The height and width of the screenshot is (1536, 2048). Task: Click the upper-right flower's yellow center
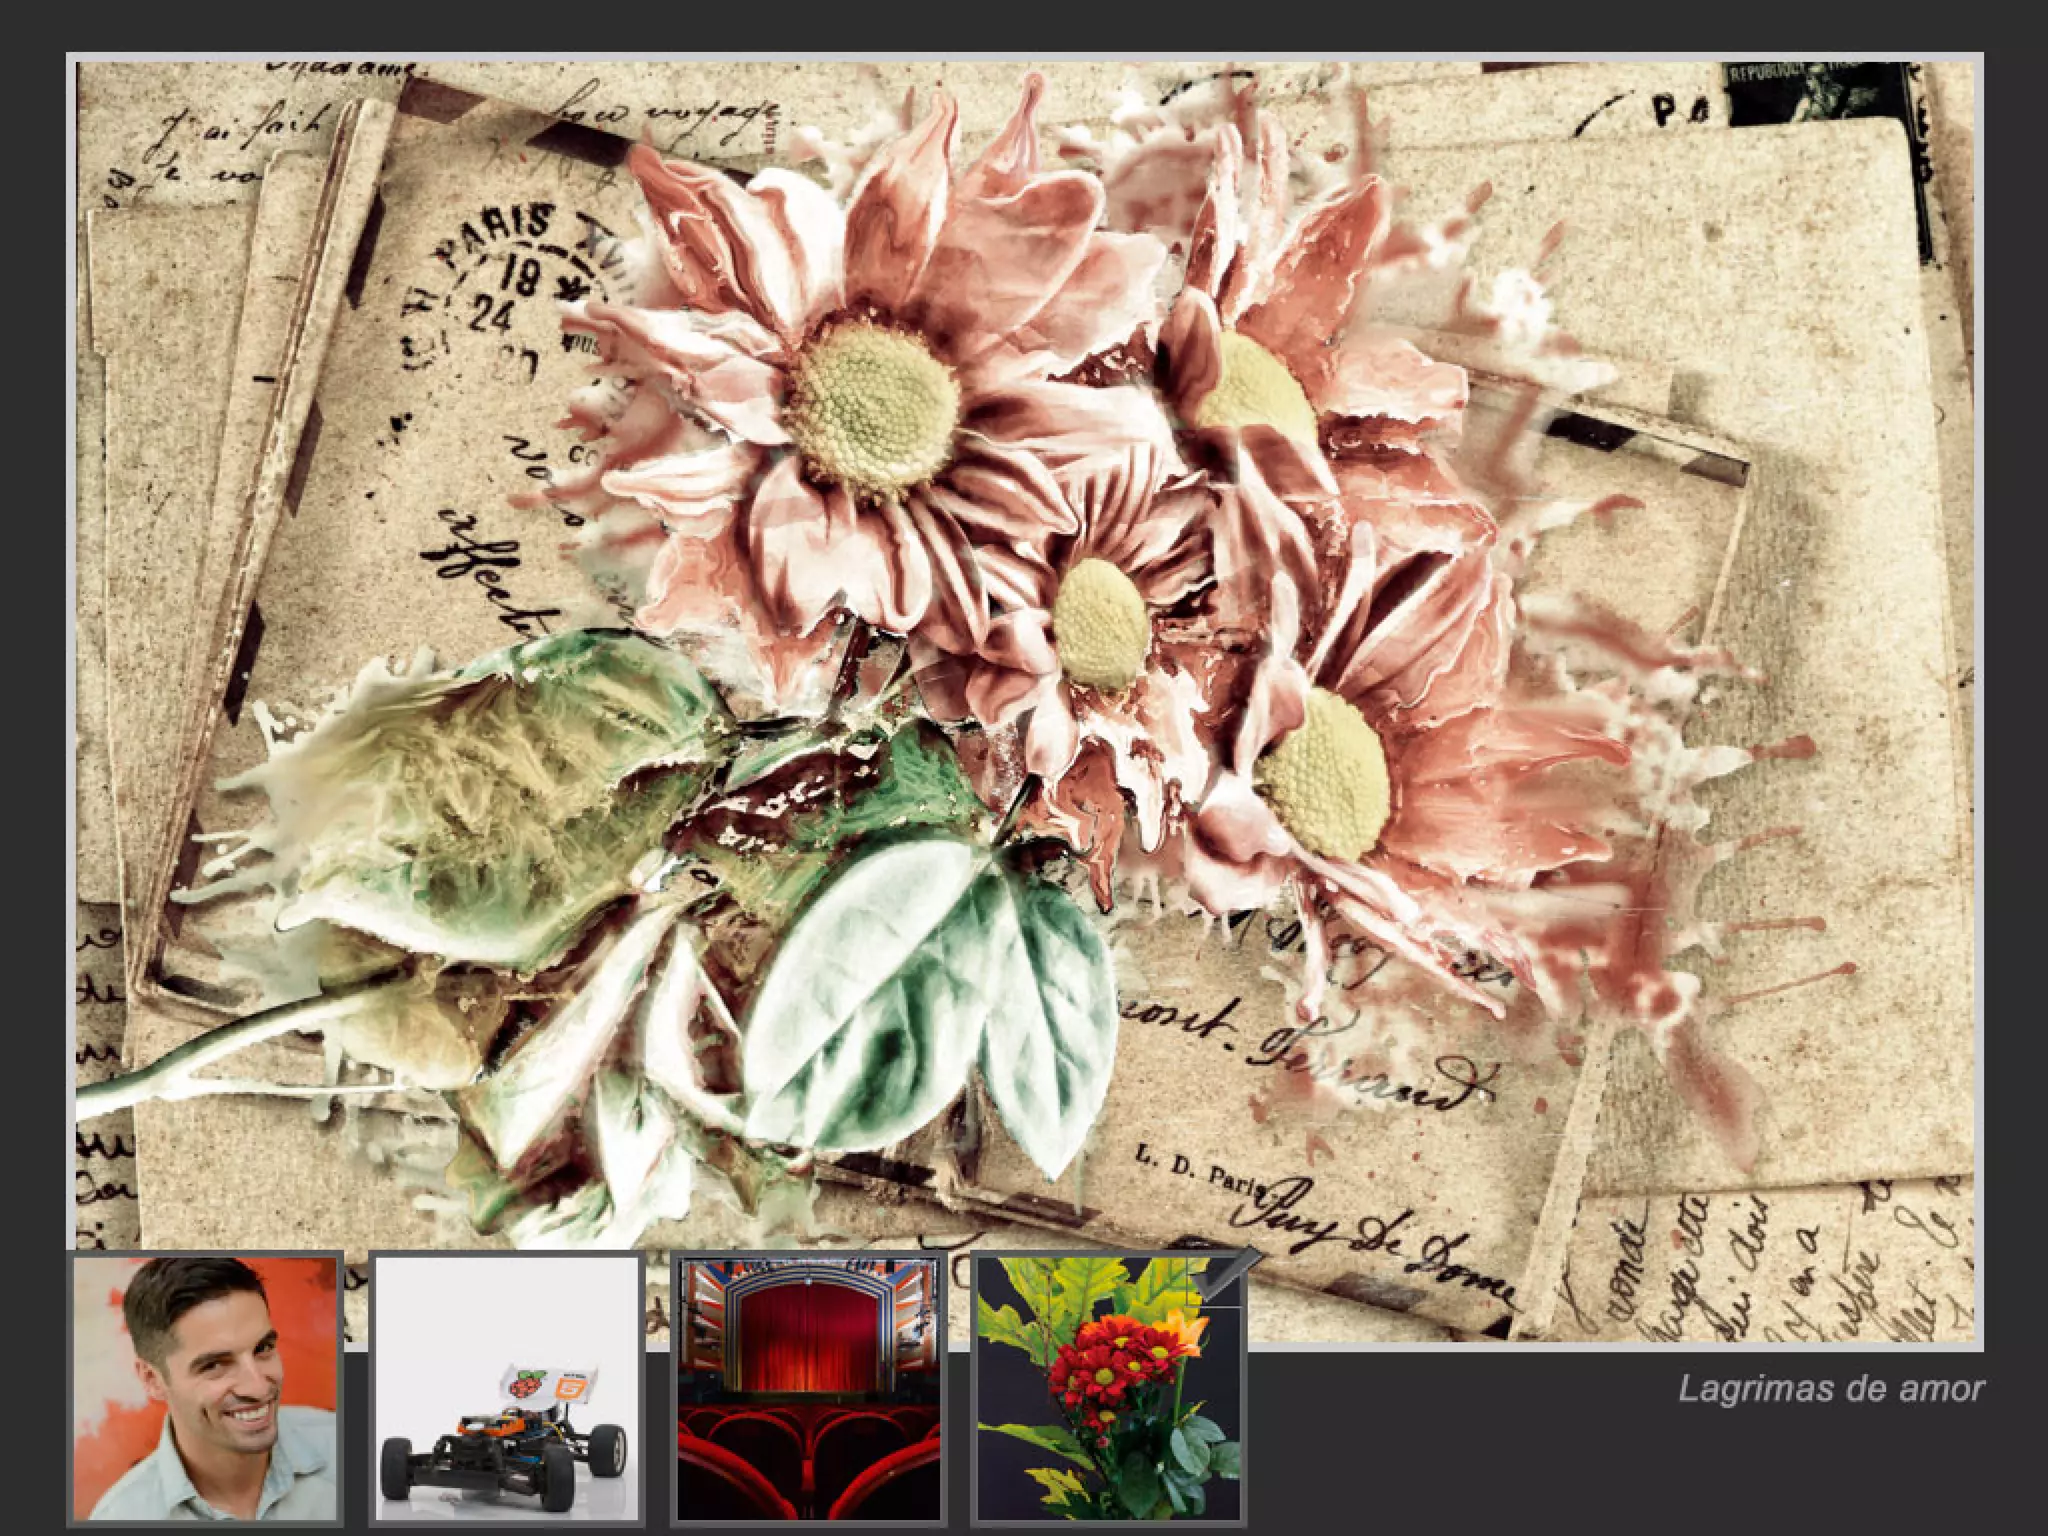click(1255, 388)
